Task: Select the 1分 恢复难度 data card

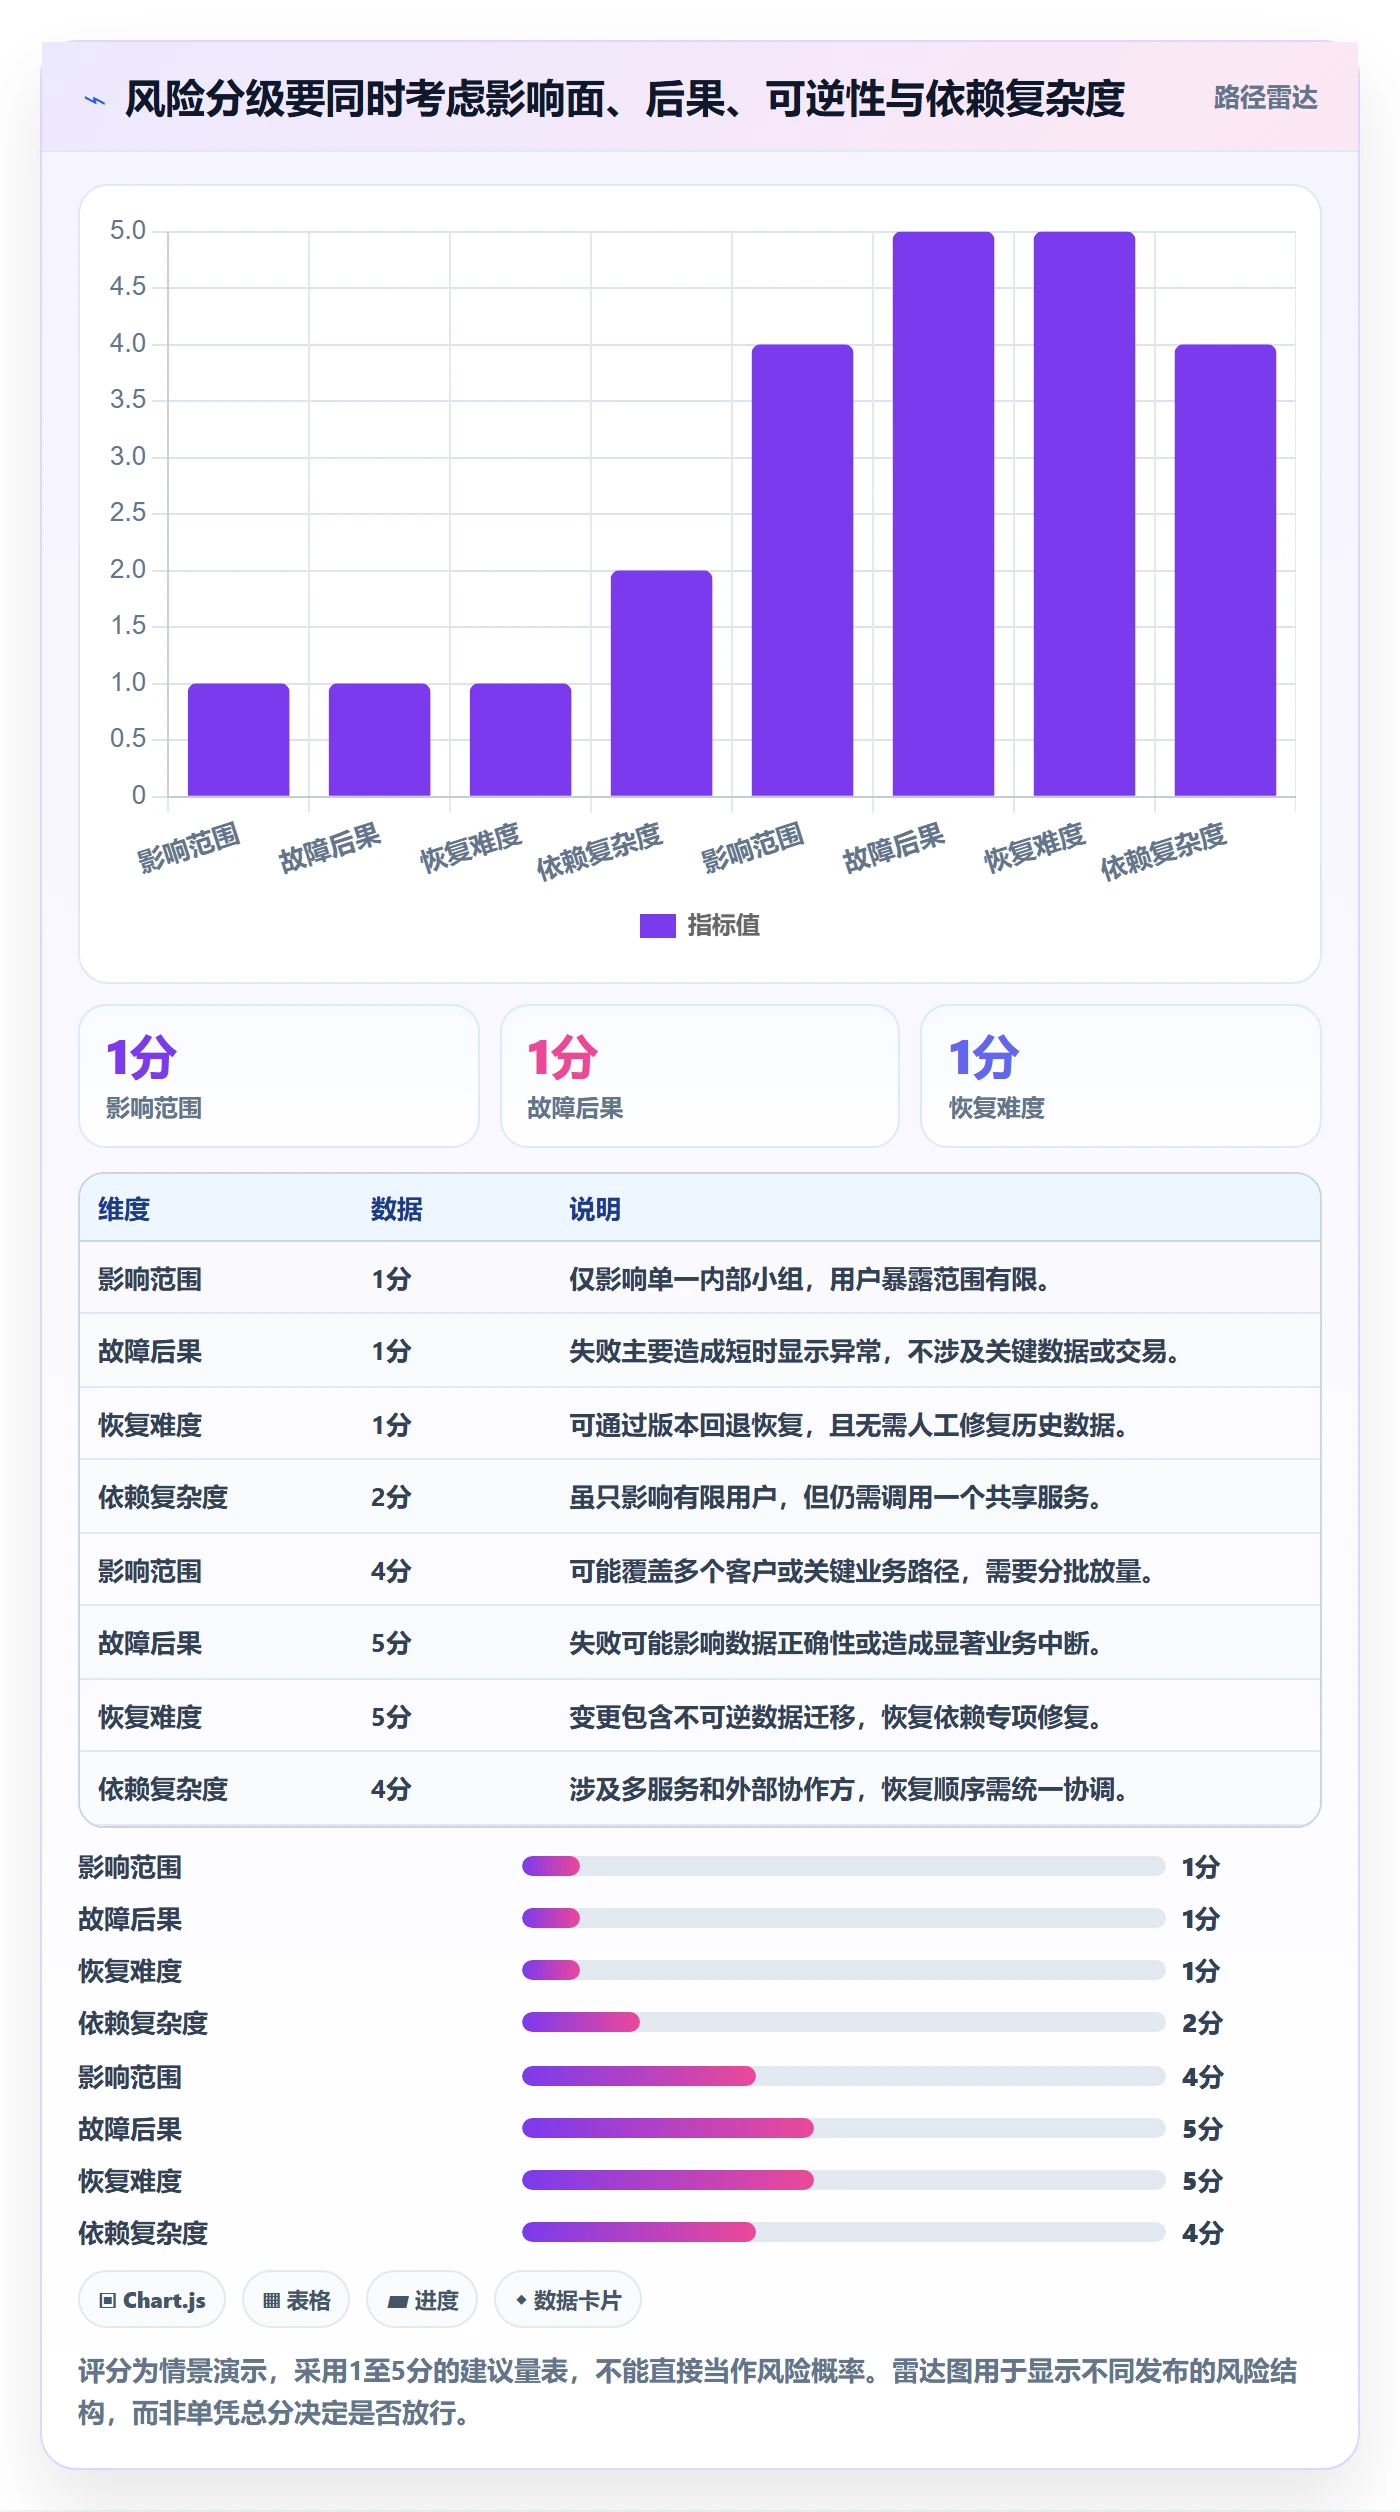Action: click(1121, 1076)
